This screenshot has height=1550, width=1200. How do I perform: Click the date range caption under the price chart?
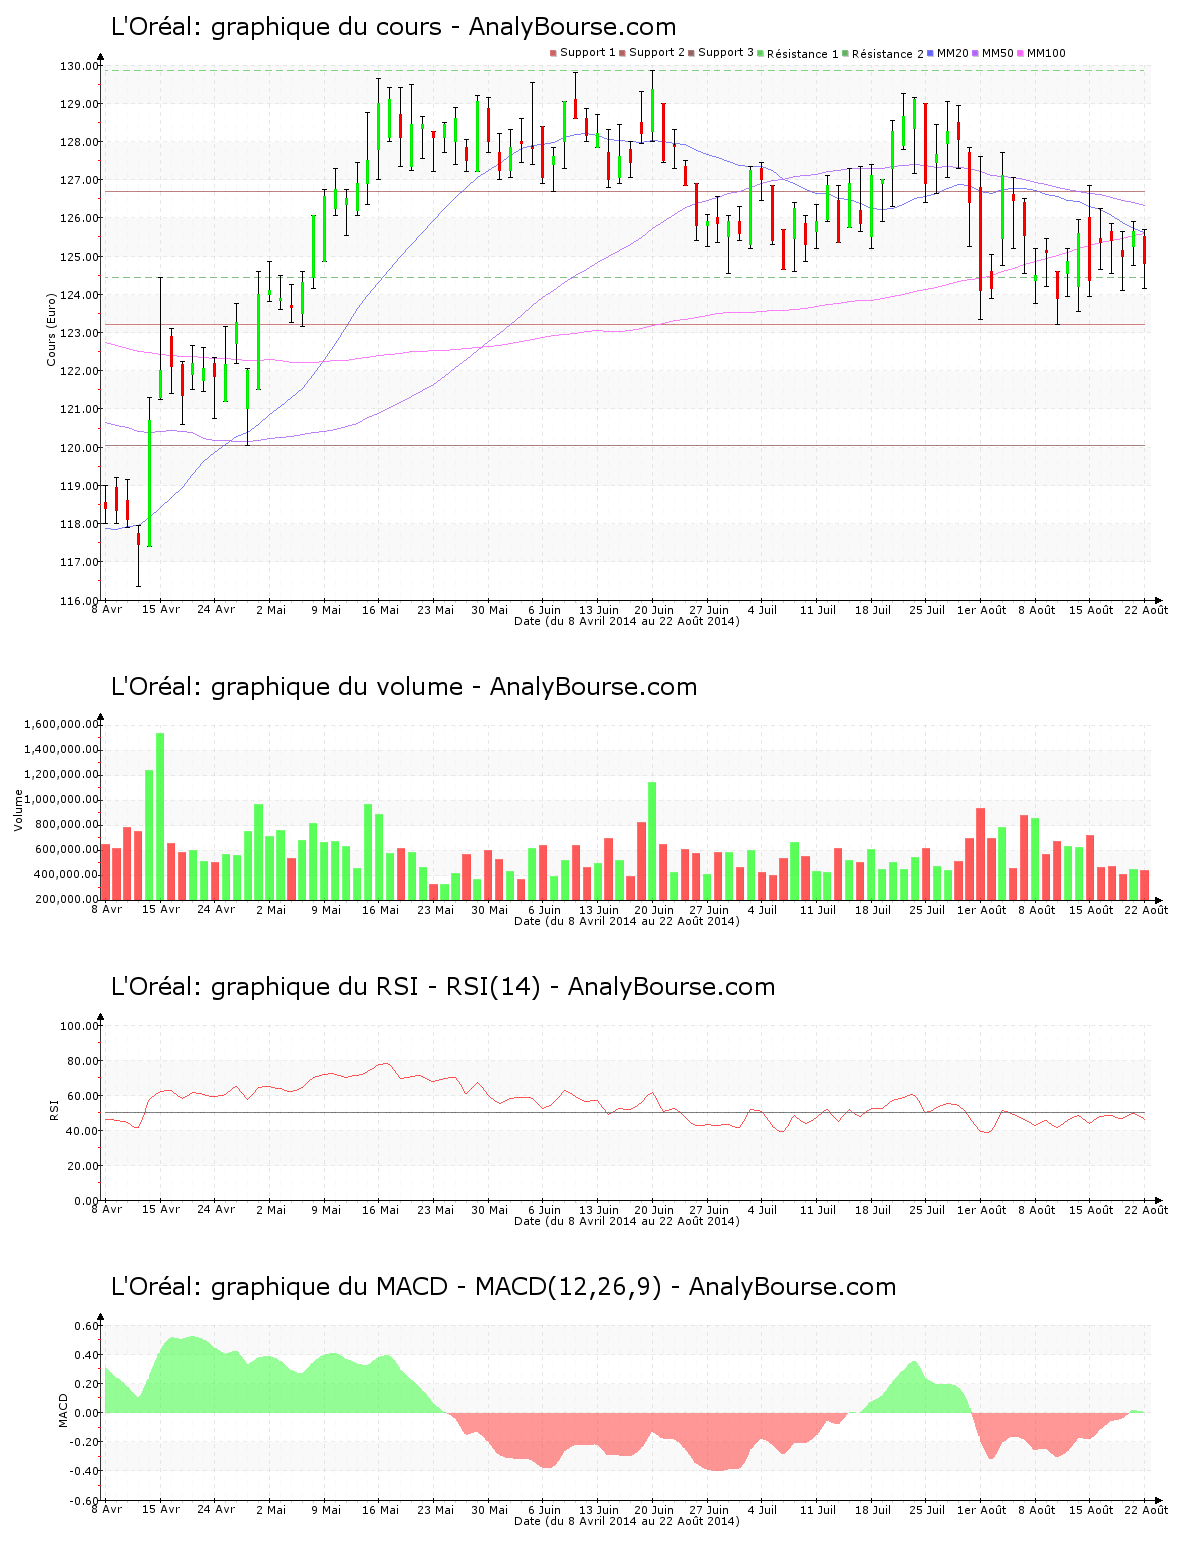pyautogui.click(x=627, y=621)
